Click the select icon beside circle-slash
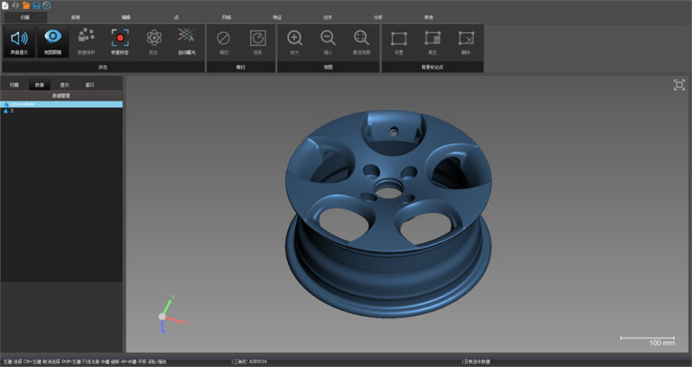 (x=258, y=38)
